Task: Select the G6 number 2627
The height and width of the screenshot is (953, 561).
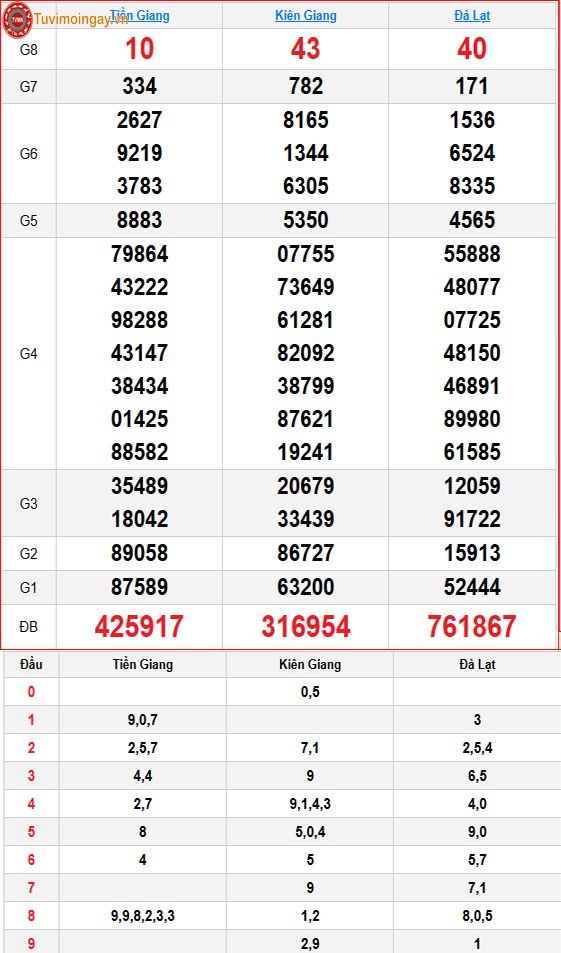Action: tap(140, 120)
